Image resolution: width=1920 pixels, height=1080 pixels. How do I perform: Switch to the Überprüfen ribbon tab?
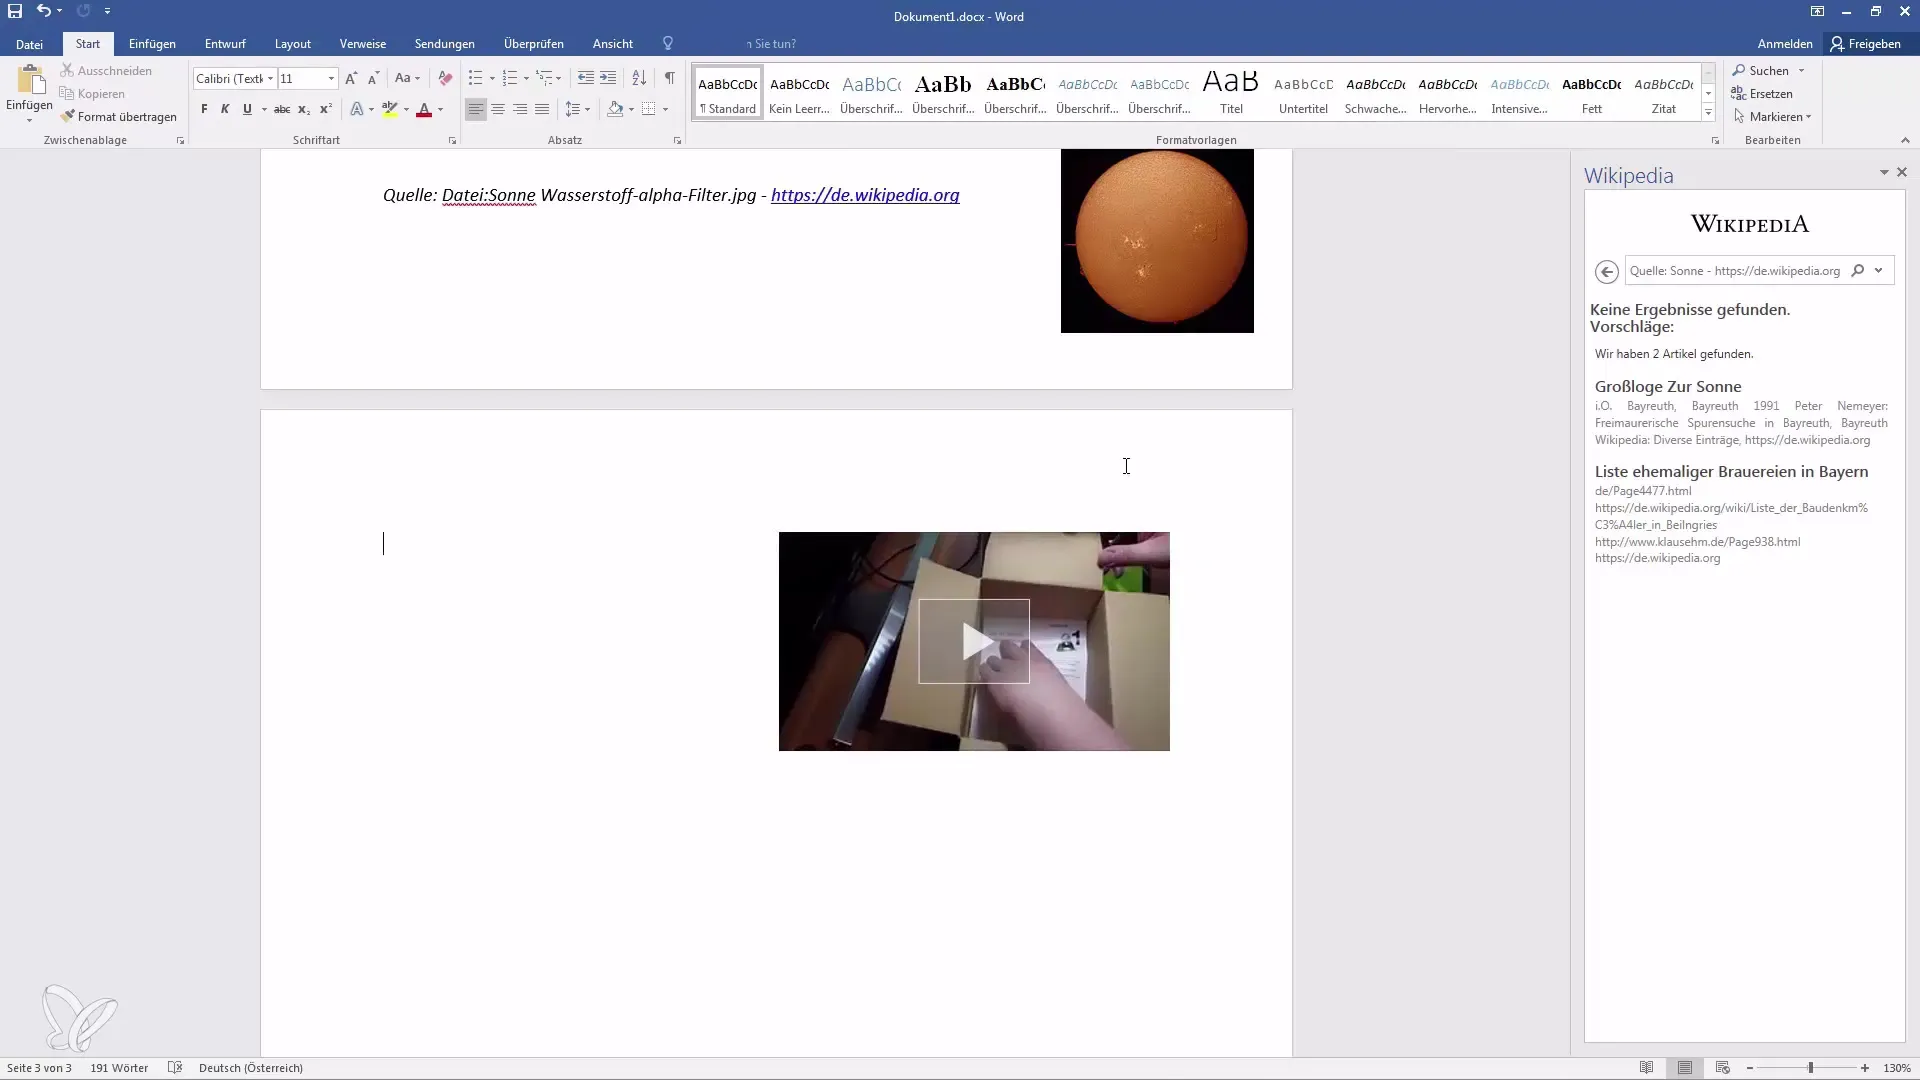pos(534,44)
